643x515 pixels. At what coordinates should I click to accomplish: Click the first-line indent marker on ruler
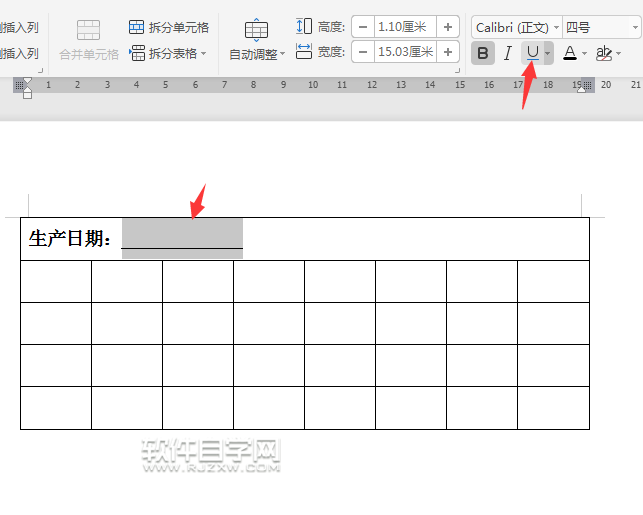(x=27, y=81)
